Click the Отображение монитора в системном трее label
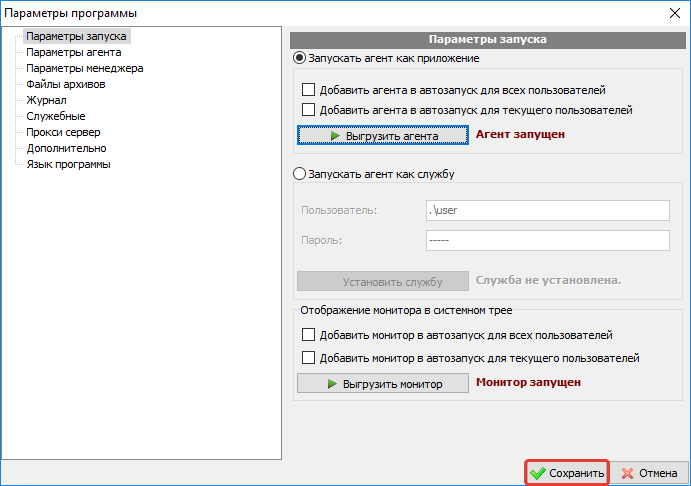 coord(406,310)
